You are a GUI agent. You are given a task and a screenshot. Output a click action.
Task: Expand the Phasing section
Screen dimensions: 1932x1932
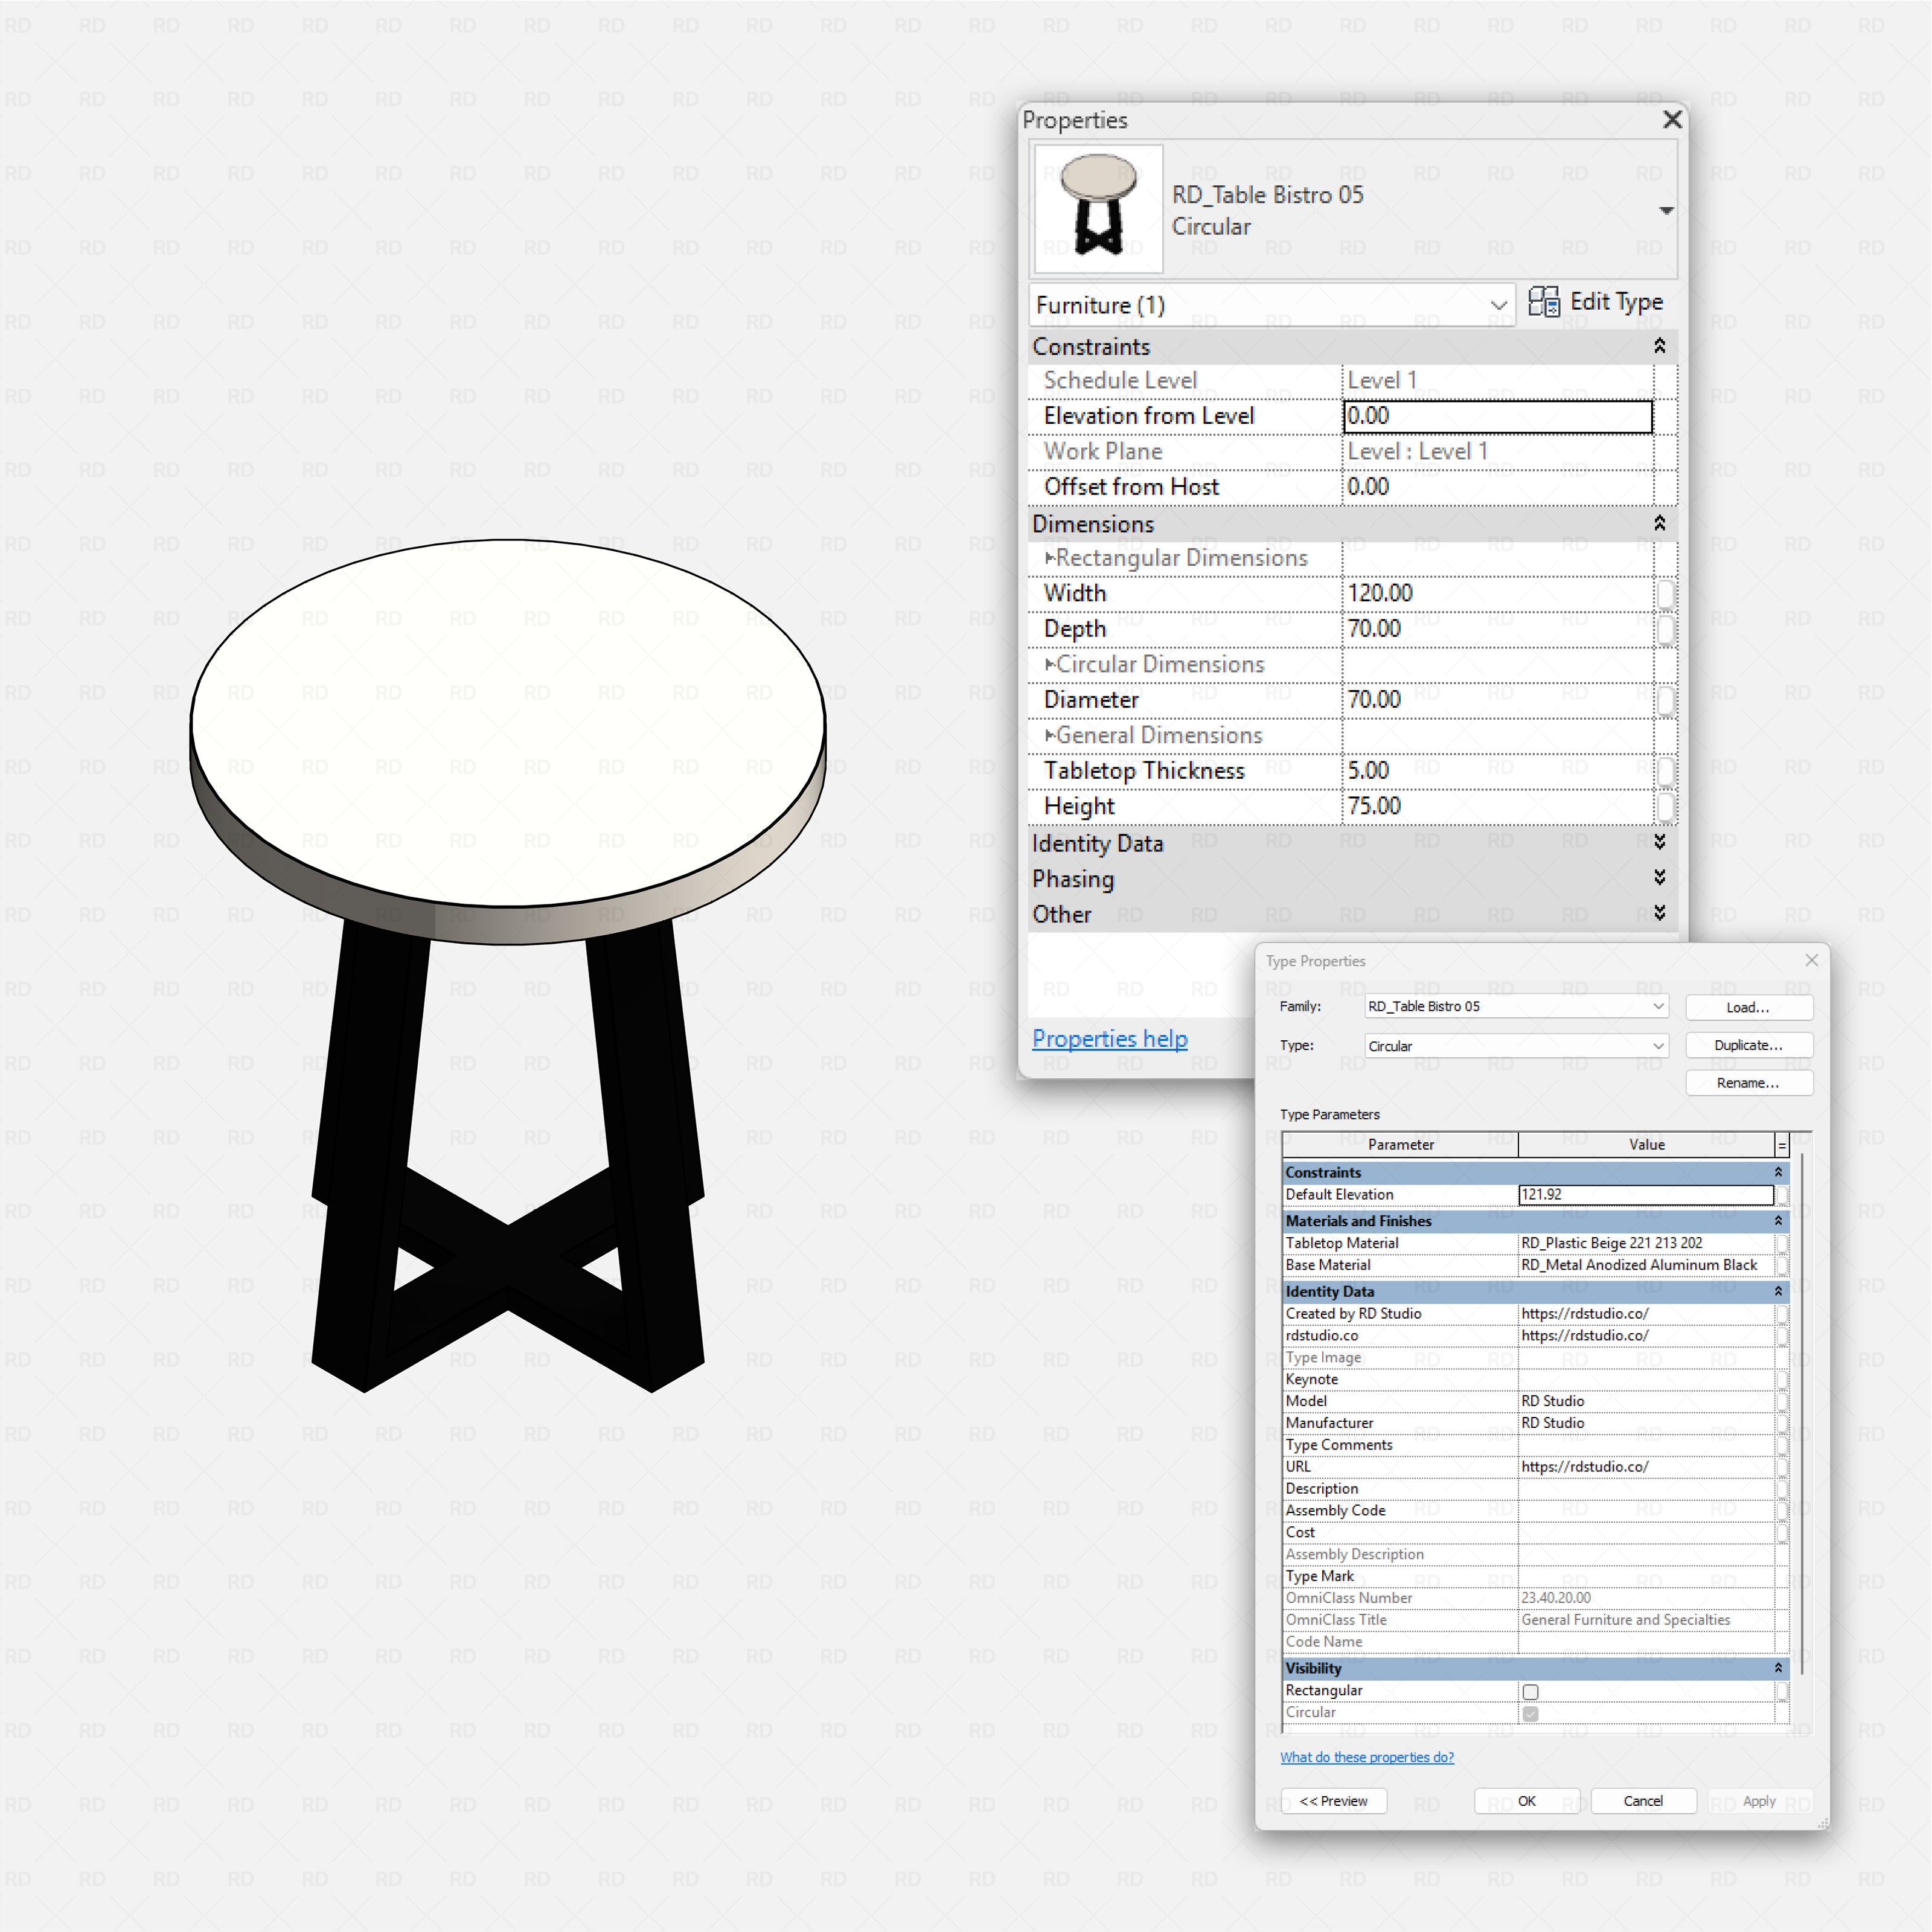(1659, 878)
